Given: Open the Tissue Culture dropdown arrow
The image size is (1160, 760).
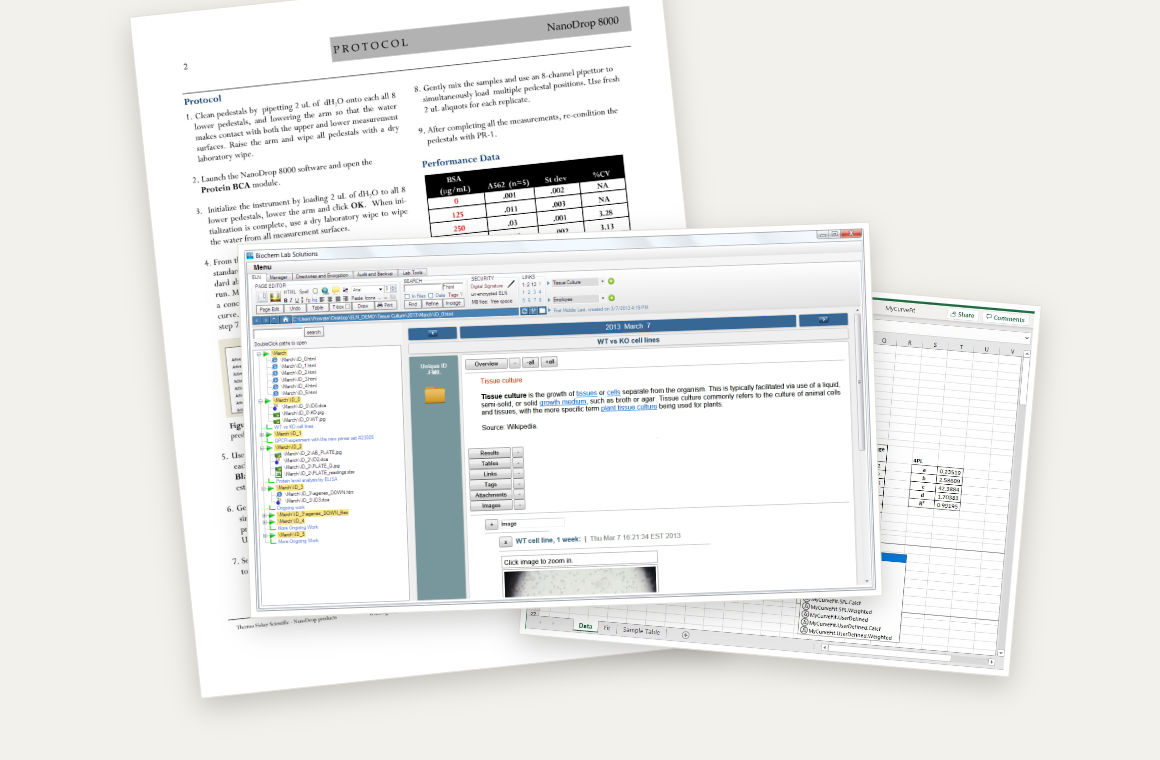Looking at the screenshot, I should tap(602, 281).
